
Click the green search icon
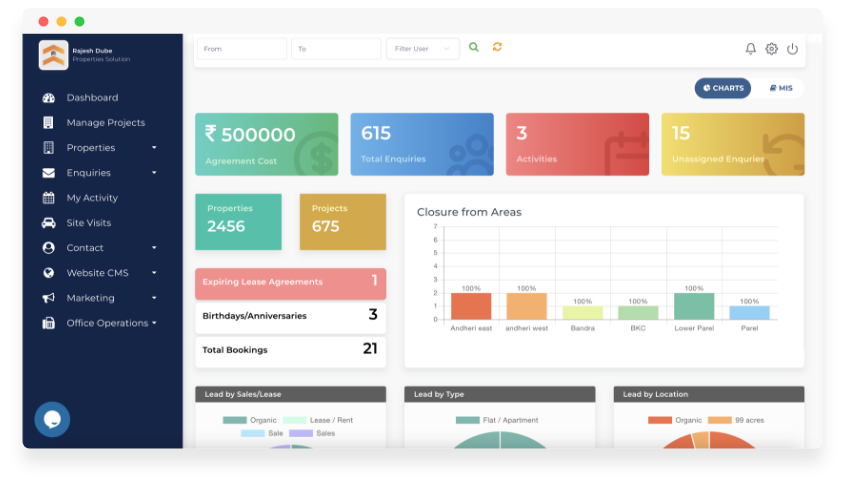[474, 47]
